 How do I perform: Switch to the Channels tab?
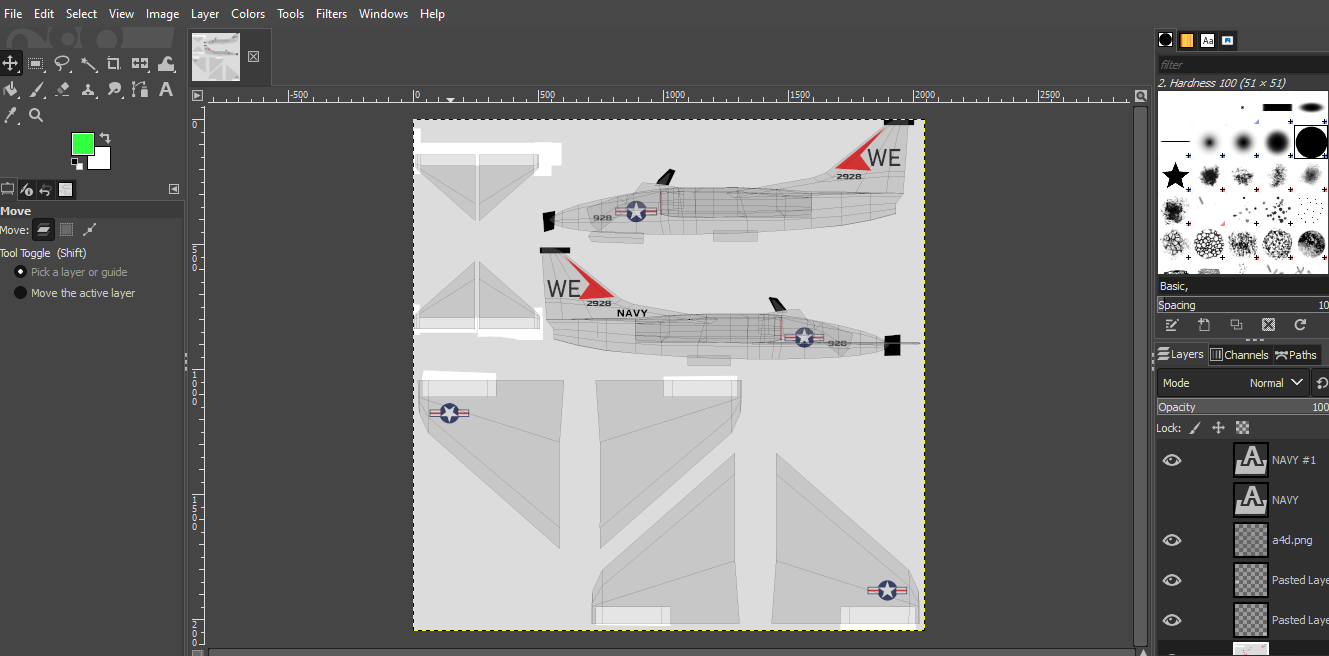point(1239,355)
